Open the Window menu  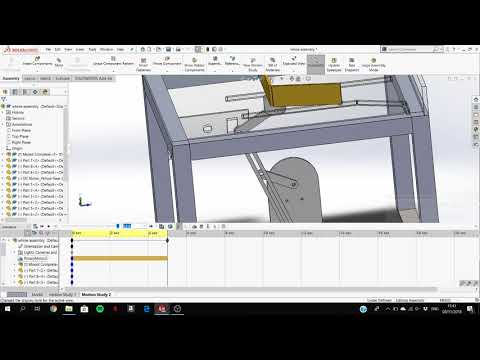[x=107, y=49]
